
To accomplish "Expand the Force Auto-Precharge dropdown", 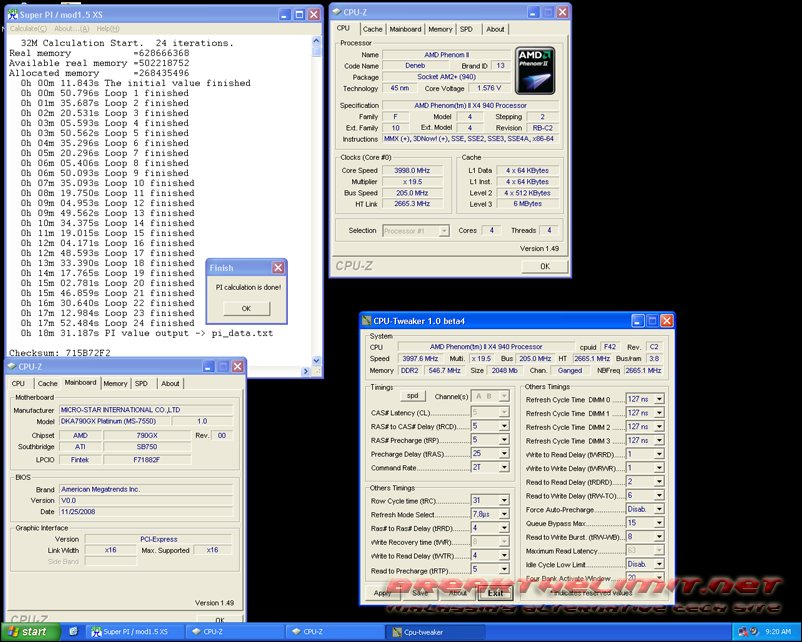I will 659,509.
